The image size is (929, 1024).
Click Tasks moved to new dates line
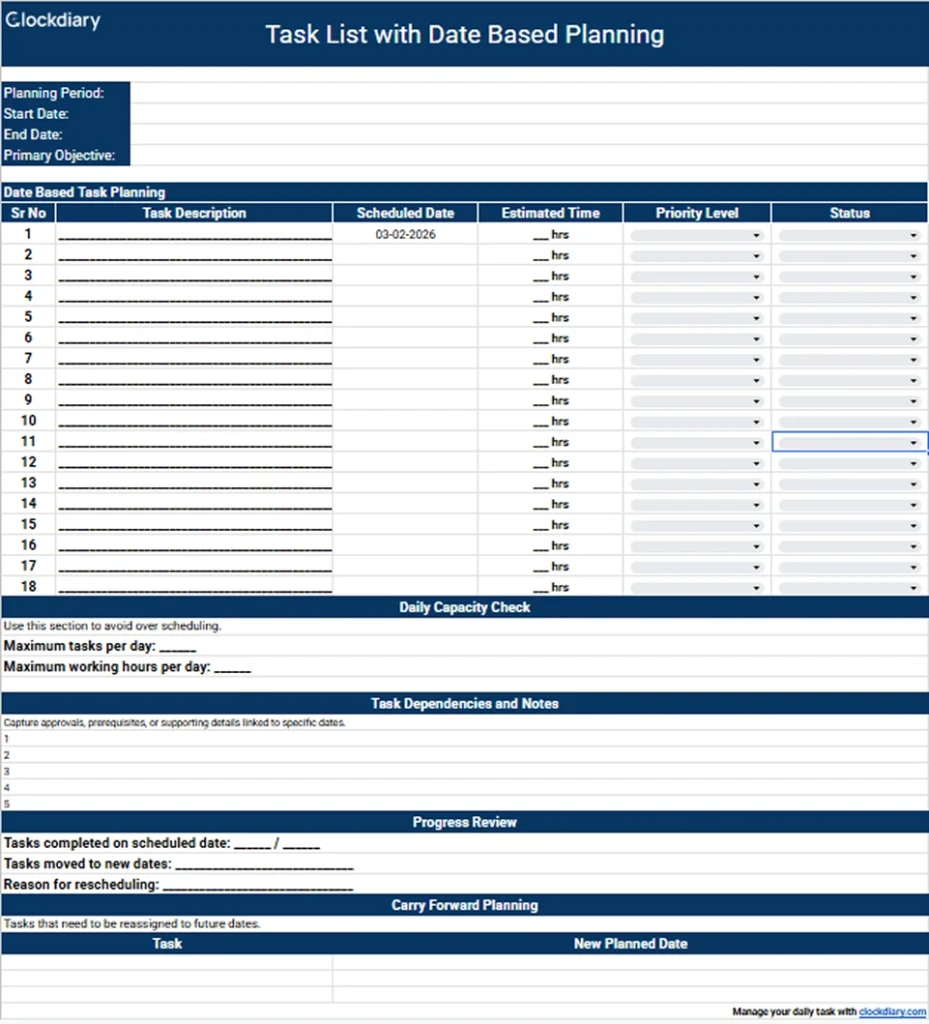[x=178, y=864]
